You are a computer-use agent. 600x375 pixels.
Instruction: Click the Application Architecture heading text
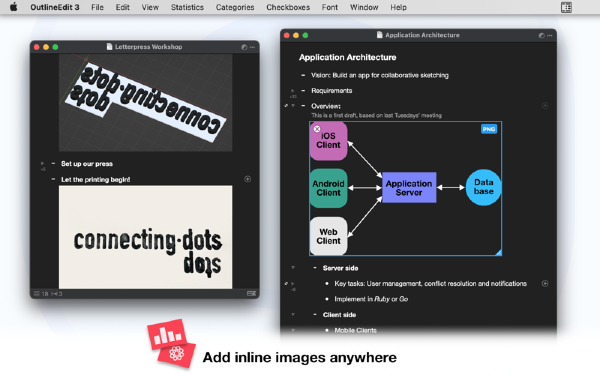[347, 57]
